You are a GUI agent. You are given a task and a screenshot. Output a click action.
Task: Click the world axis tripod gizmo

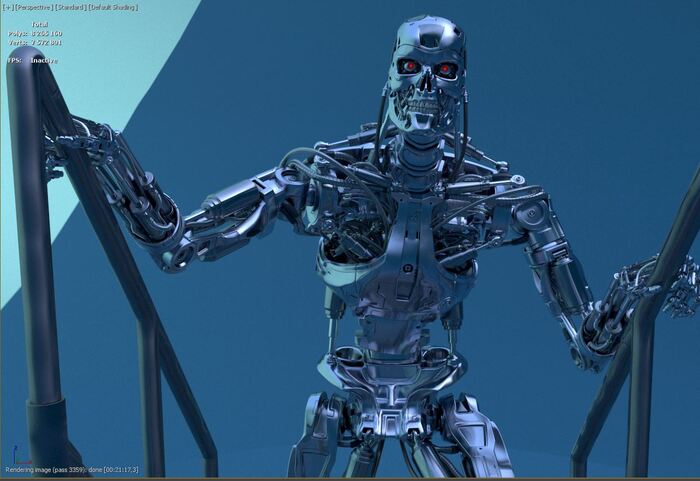pyautogui.click(x=20, y=455)
